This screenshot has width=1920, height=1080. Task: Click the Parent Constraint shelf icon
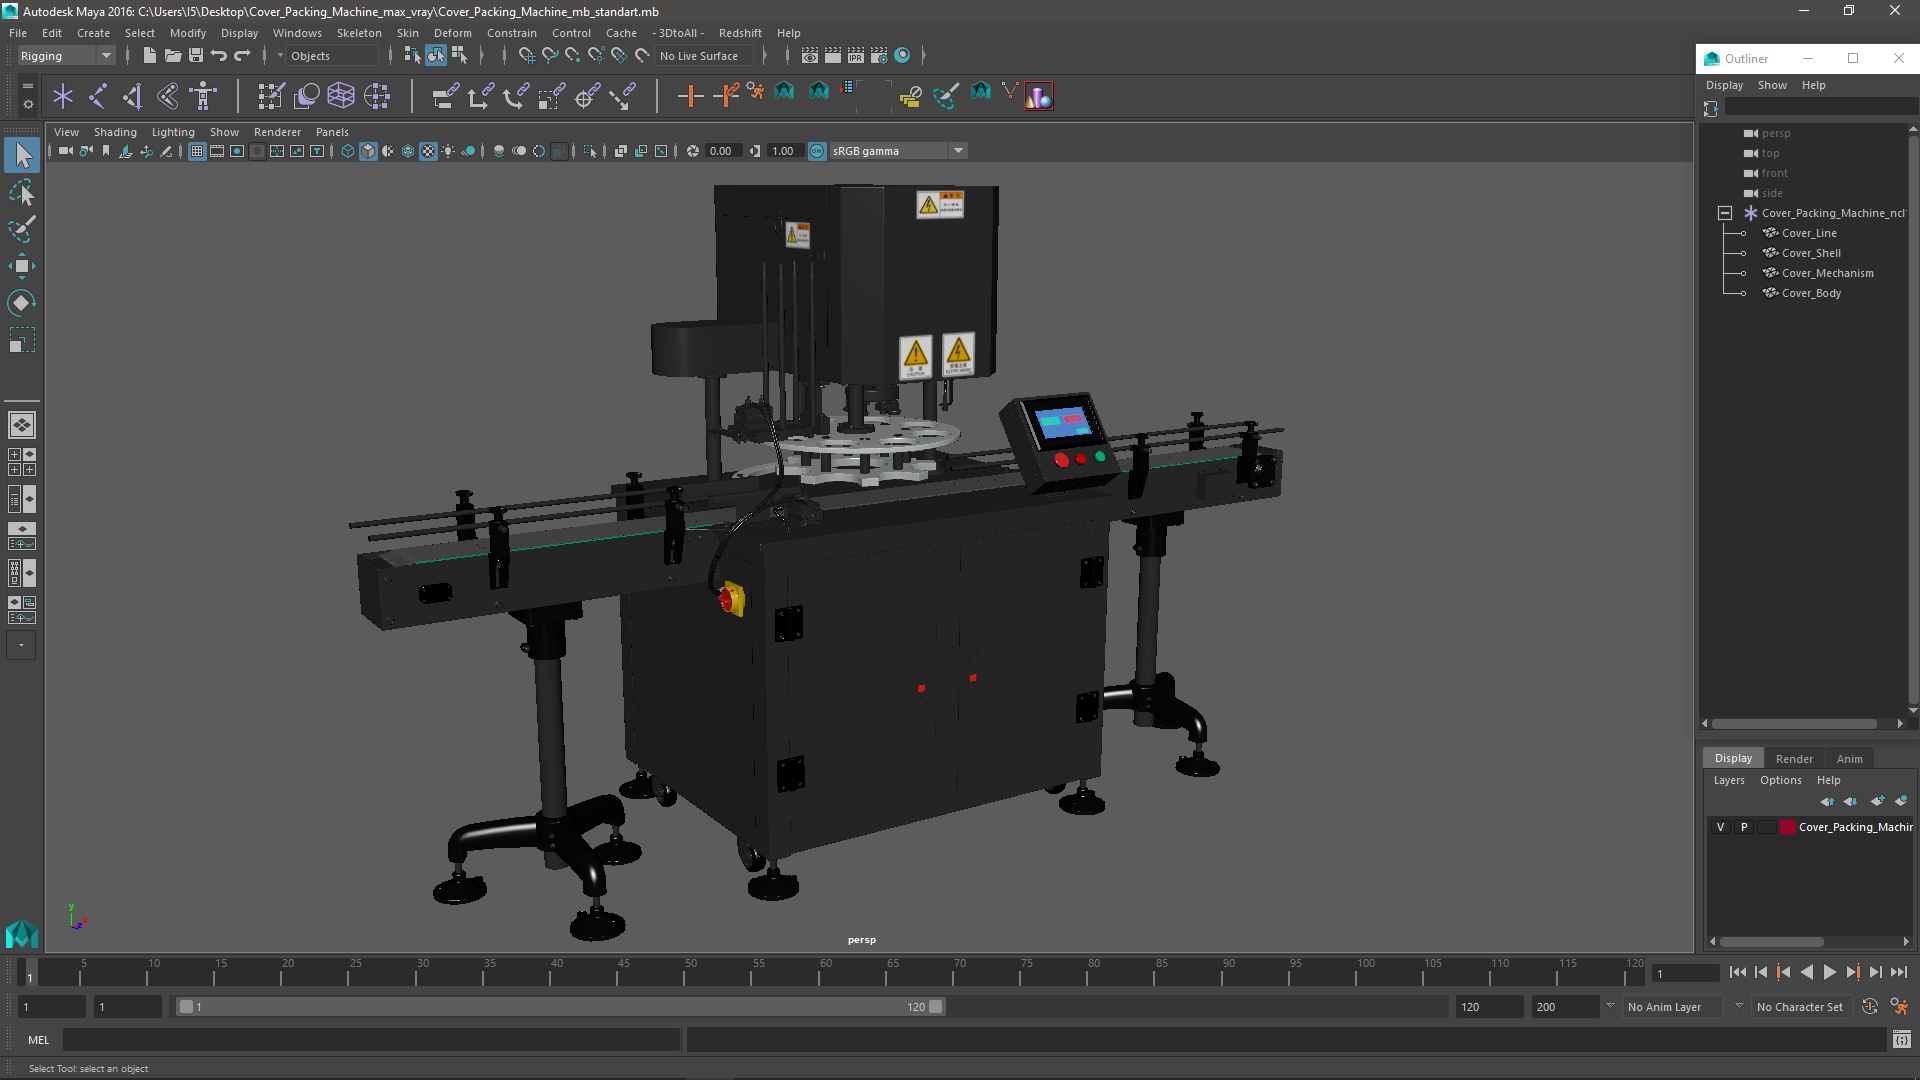coord(446,96)
